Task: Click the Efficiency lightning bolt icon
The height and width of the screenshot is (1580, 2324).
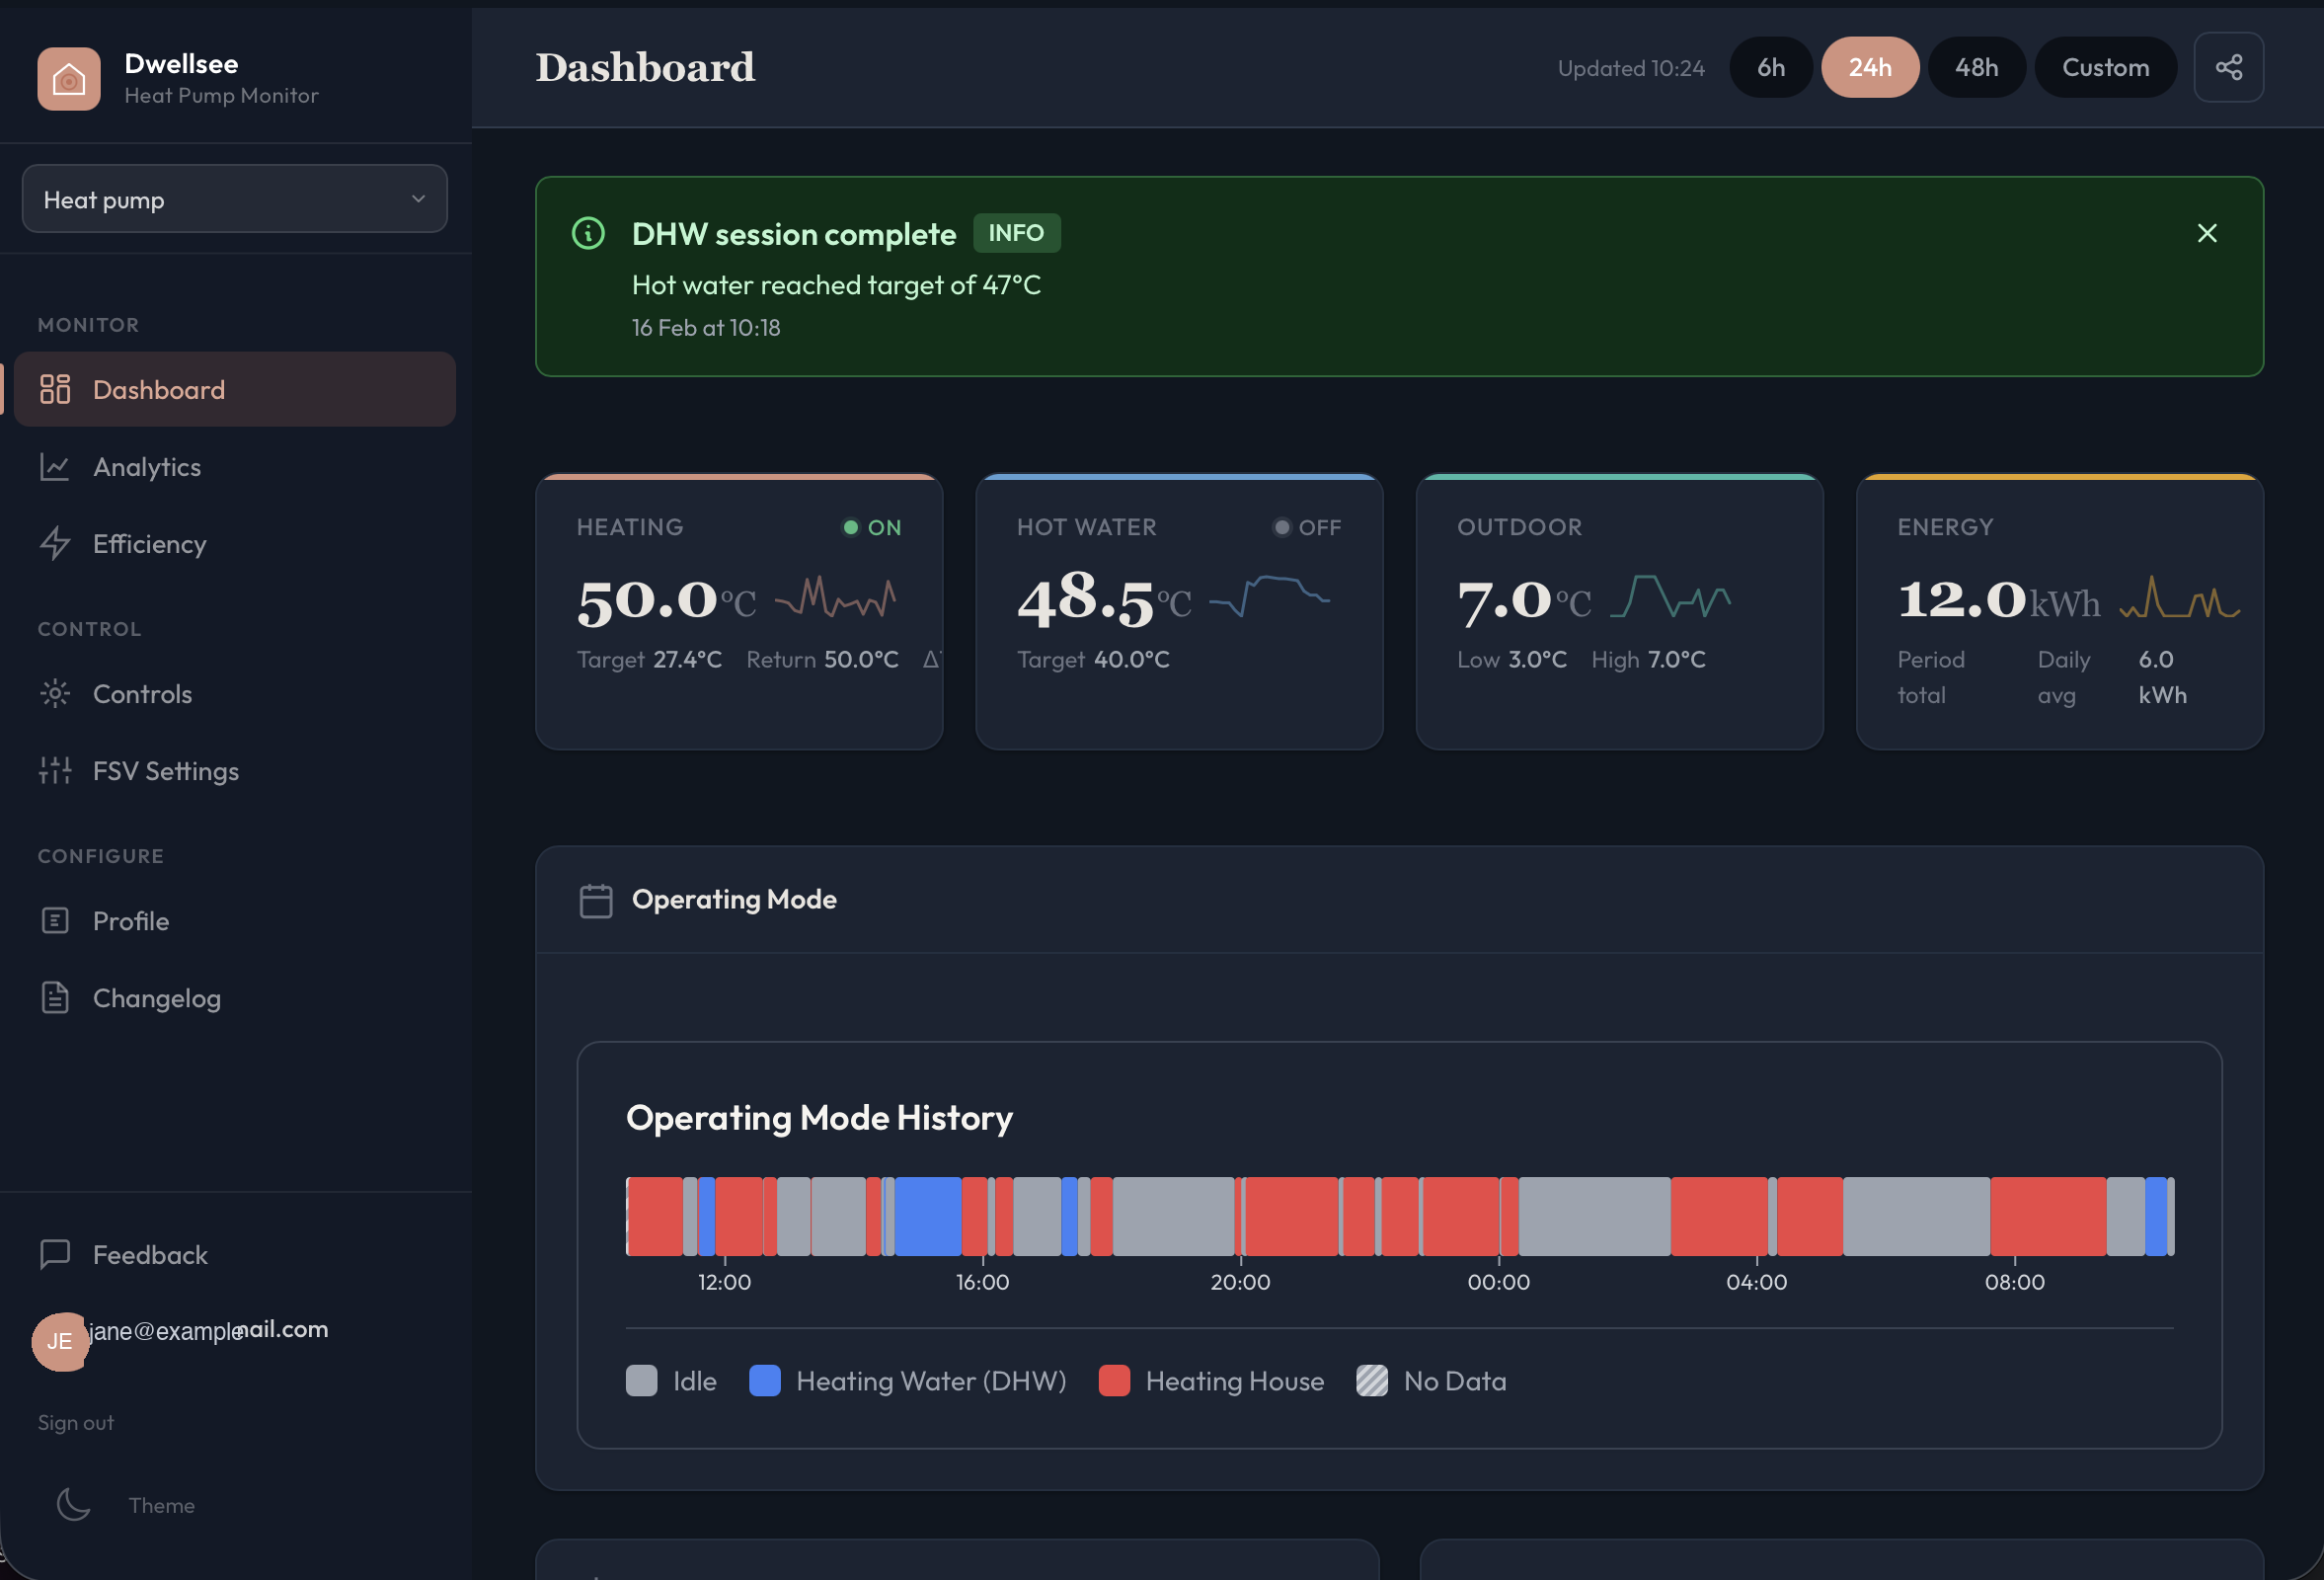Action: tap(55, 543)
